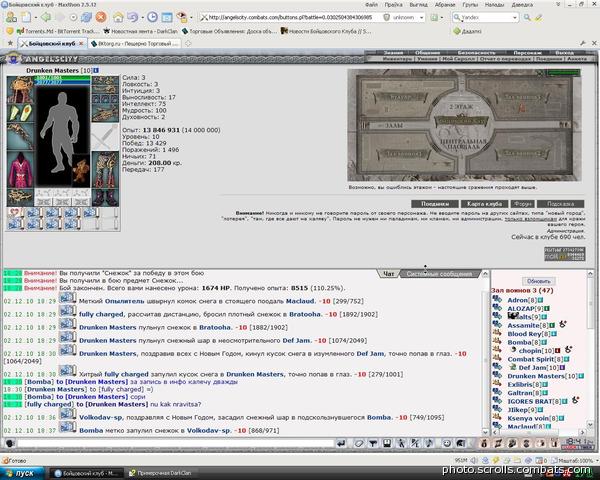The width and height of the screenshot is (600, 480).
Task: Stop page loading with the orange X
Action: (x=101, y=17)
